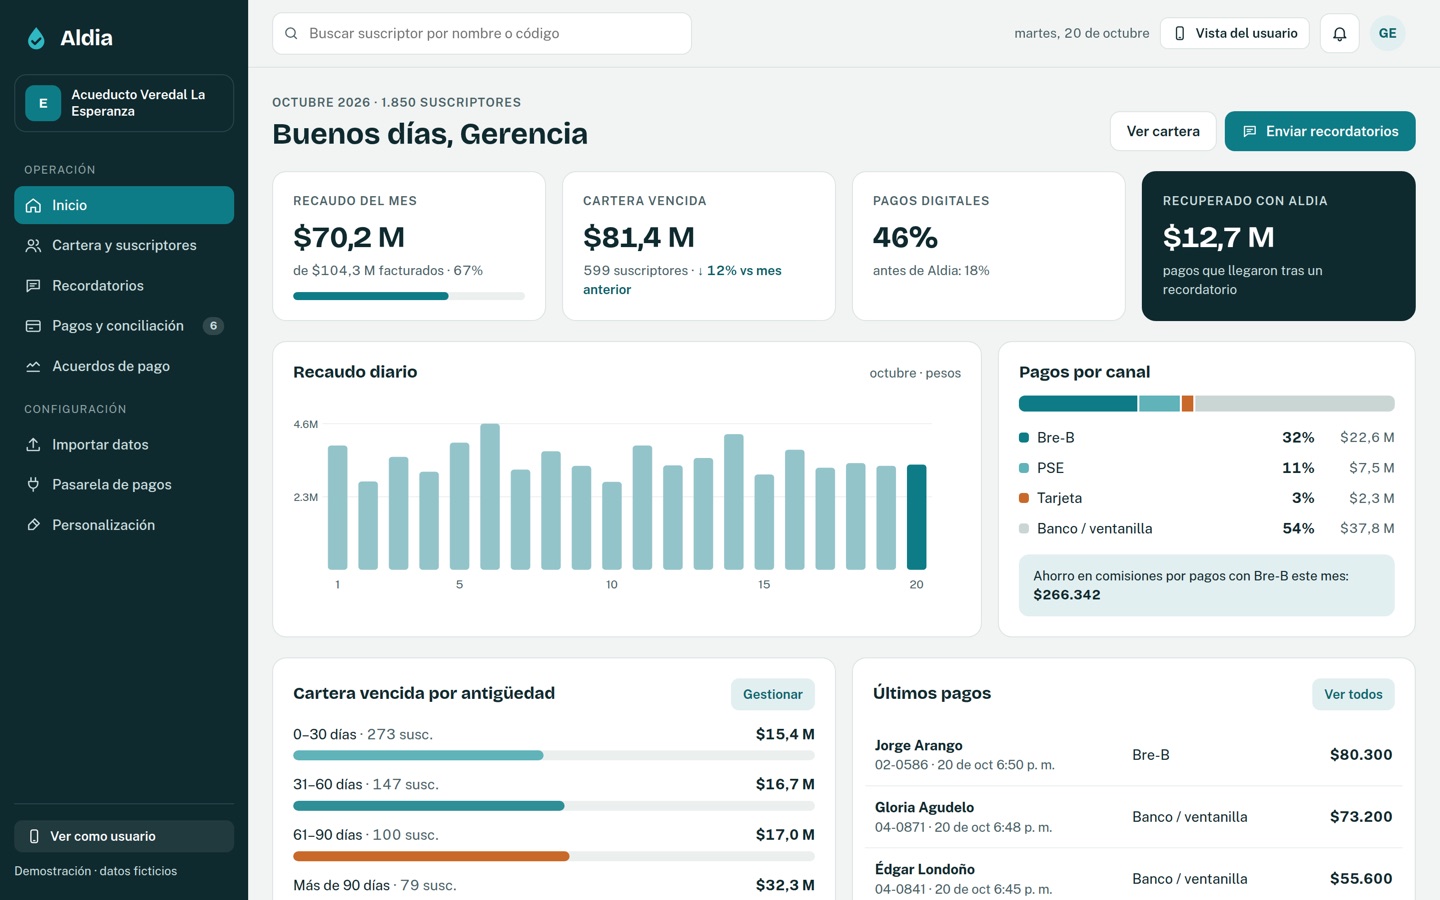1440x900 pixels.
Task: Toggle Vista del usuario view
Action: [x=1235, y=33]
